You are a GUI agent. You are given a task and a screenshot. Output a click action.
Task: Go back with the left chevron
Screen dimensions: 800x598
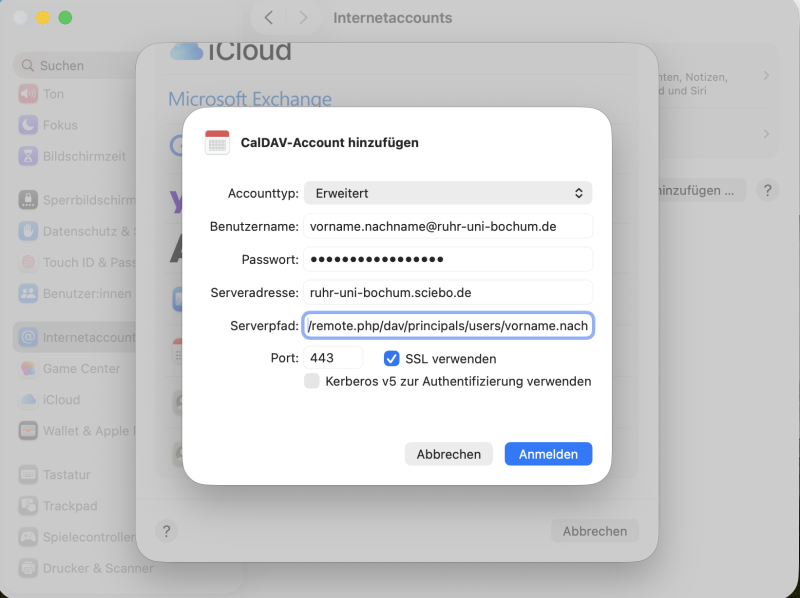[268, 18]
